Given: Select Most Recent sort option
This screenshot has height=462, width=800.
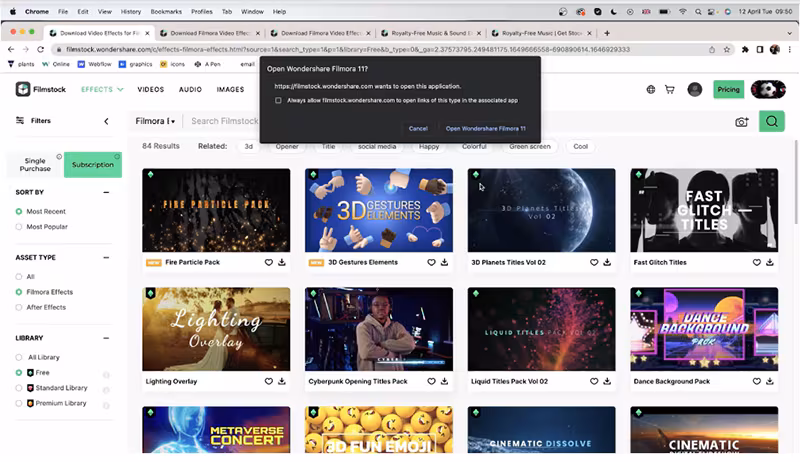Looking at the screenshot, I should click(19, 211).
